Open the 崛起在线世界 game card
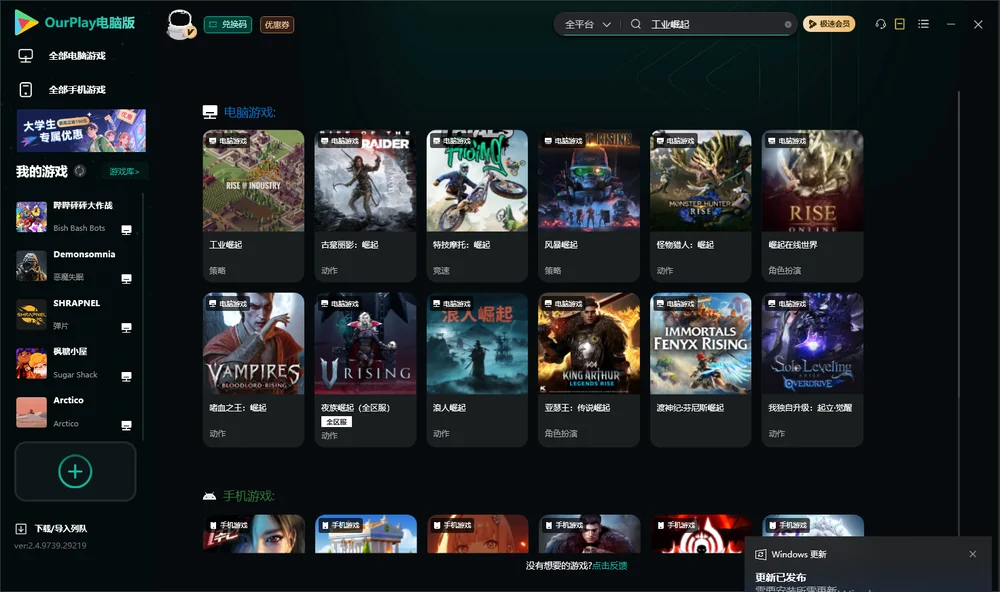 click(x=812, y=205)
